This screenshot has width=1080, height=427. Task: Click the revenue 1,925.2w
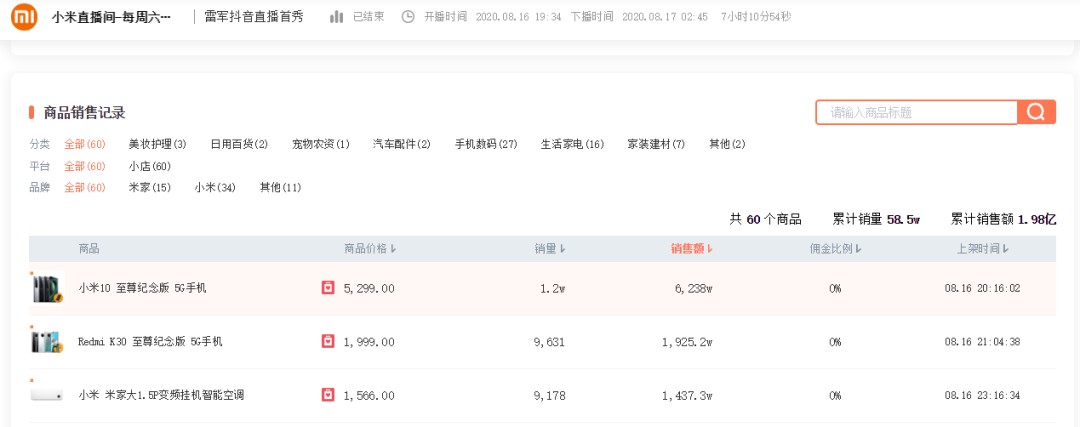(x=687, y=341)
